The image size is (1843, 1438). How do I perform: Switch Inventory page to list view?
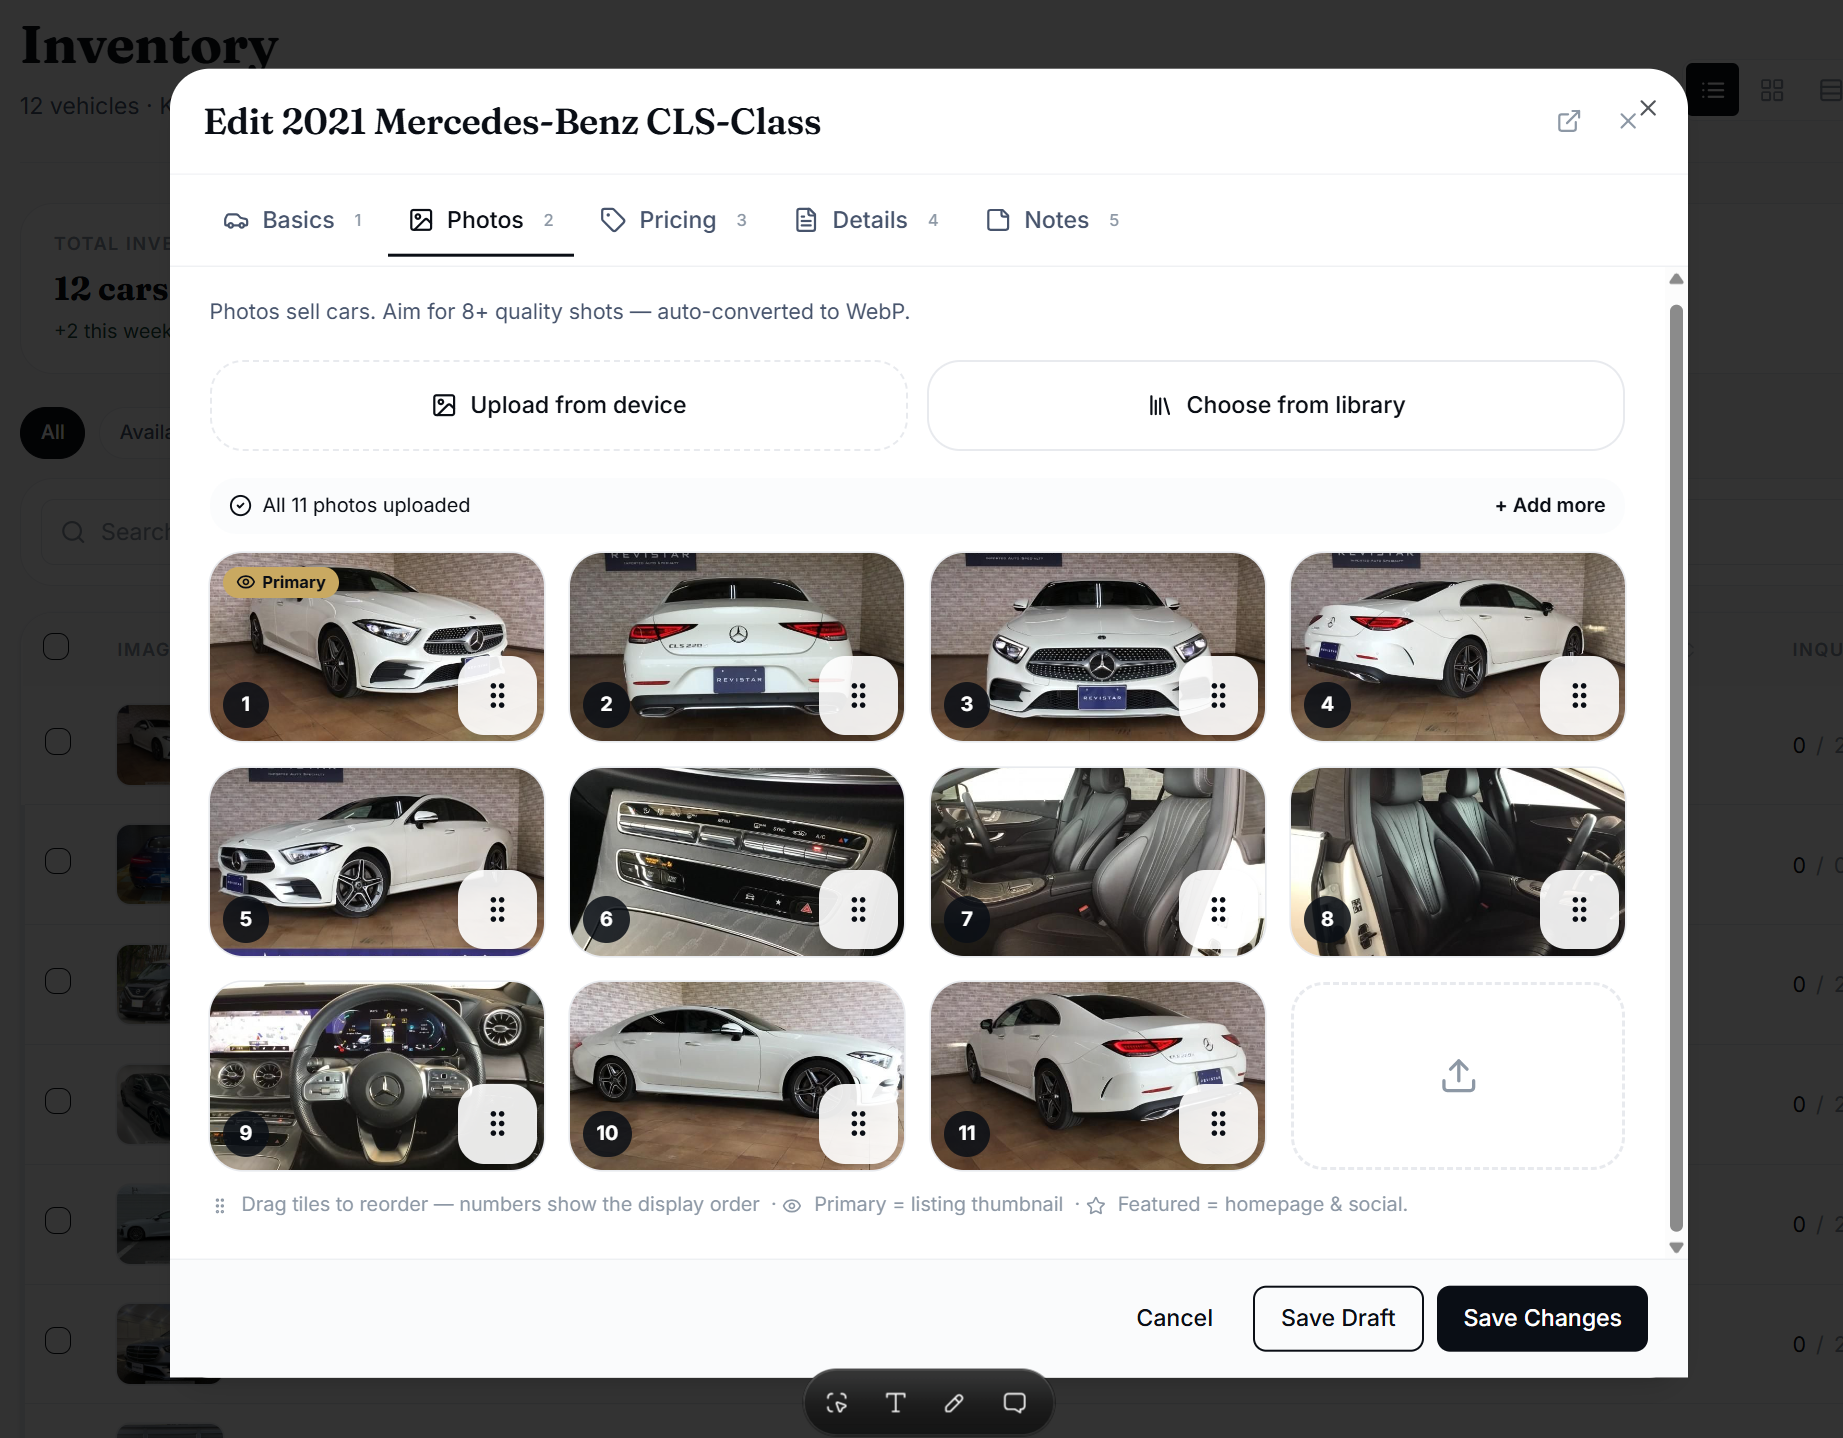pyautogui.click(x=1712, y=90)
